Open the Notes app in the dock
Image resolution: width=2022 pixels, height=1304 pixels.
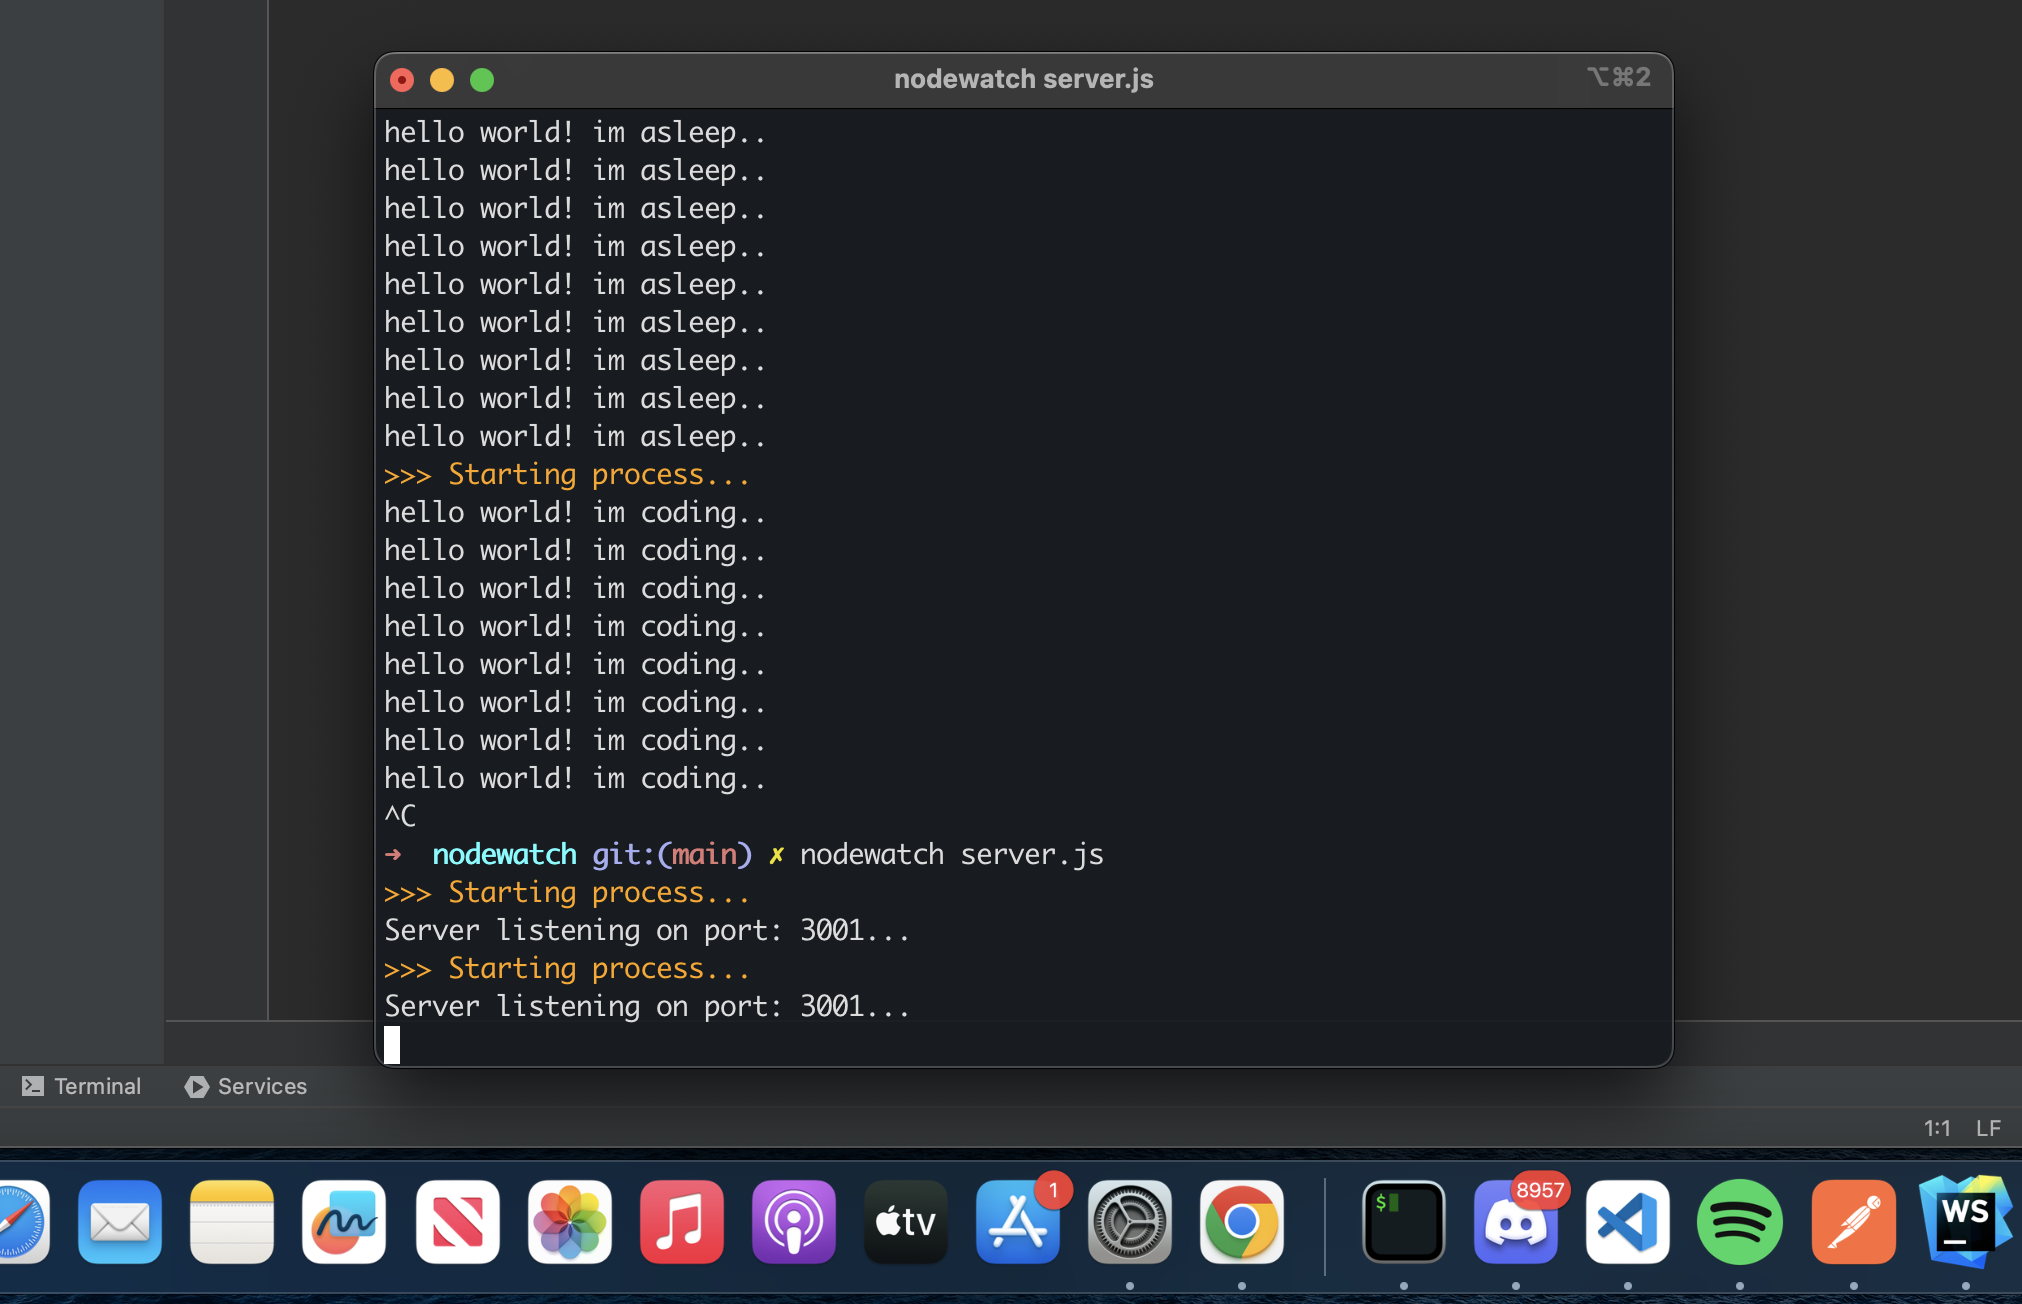(x=232, y=1222)
